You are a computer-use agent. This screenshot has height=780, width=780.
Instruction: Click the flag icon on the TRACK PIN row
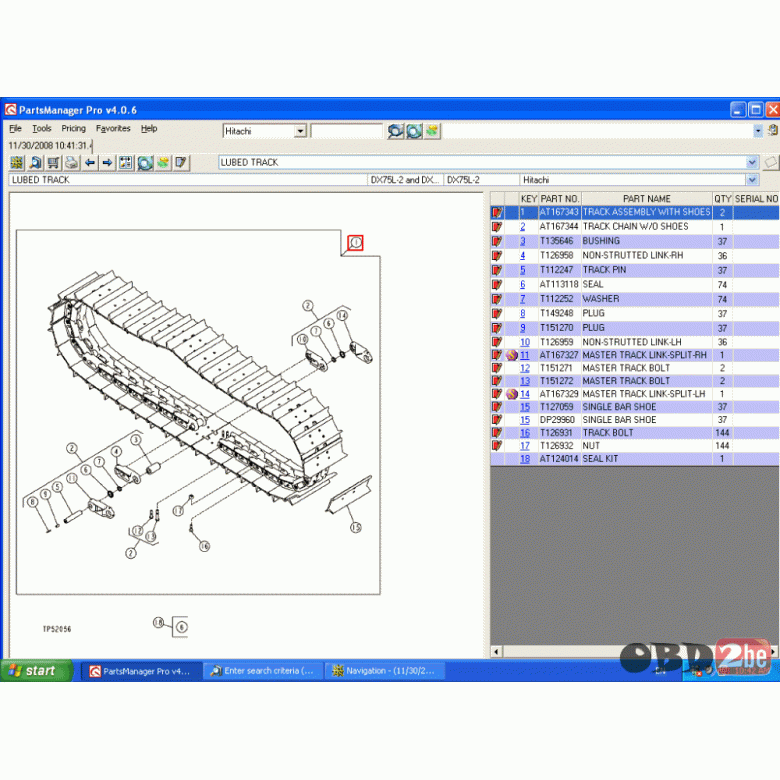pos(497,270)
